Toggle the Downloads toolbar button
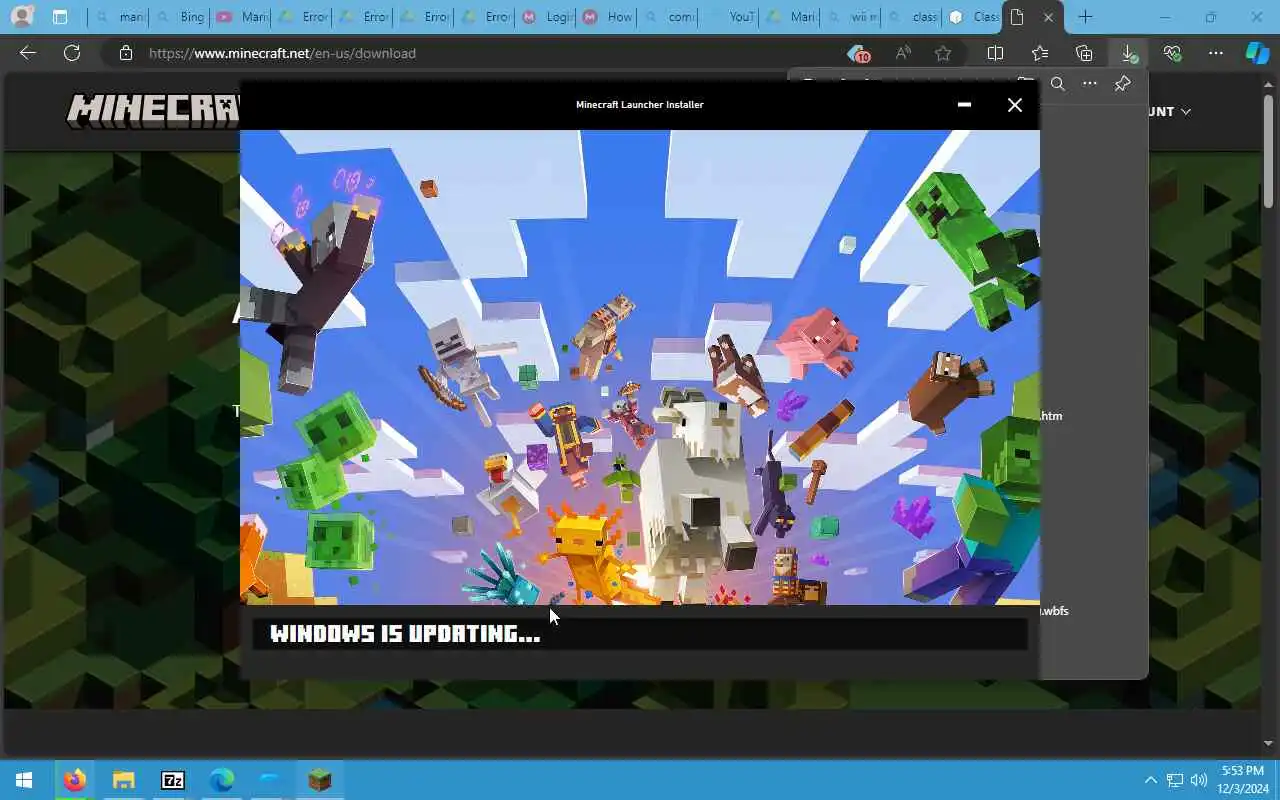The image size is (1280, 800). pos(1128,53)
